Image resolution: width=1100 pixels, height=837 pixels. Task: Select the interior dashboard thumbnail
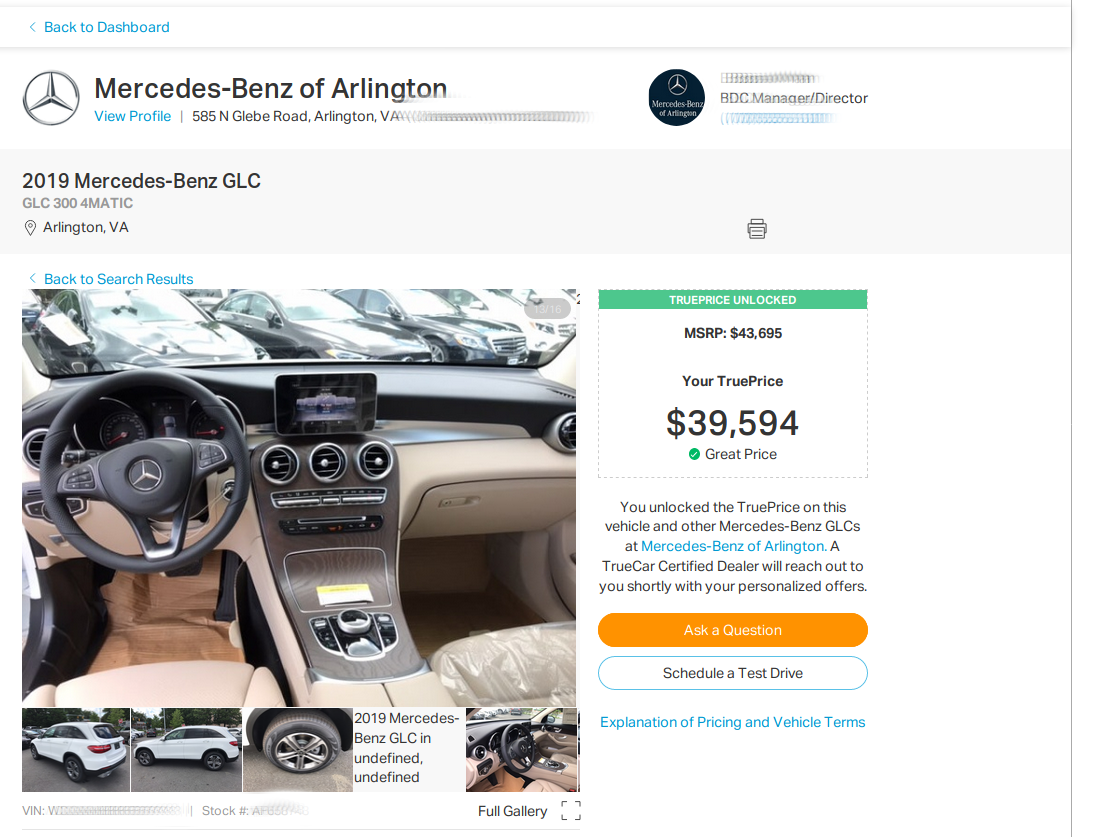521,749
